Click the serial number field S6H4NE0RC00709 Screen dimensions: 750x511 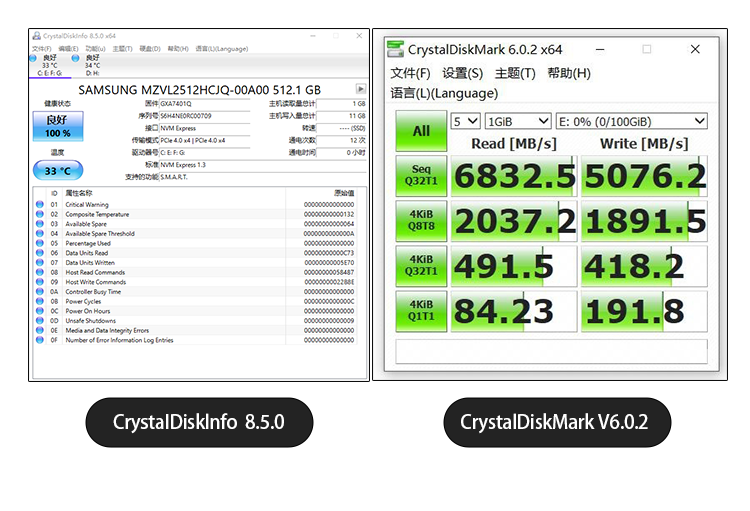(x=205, y=116)
